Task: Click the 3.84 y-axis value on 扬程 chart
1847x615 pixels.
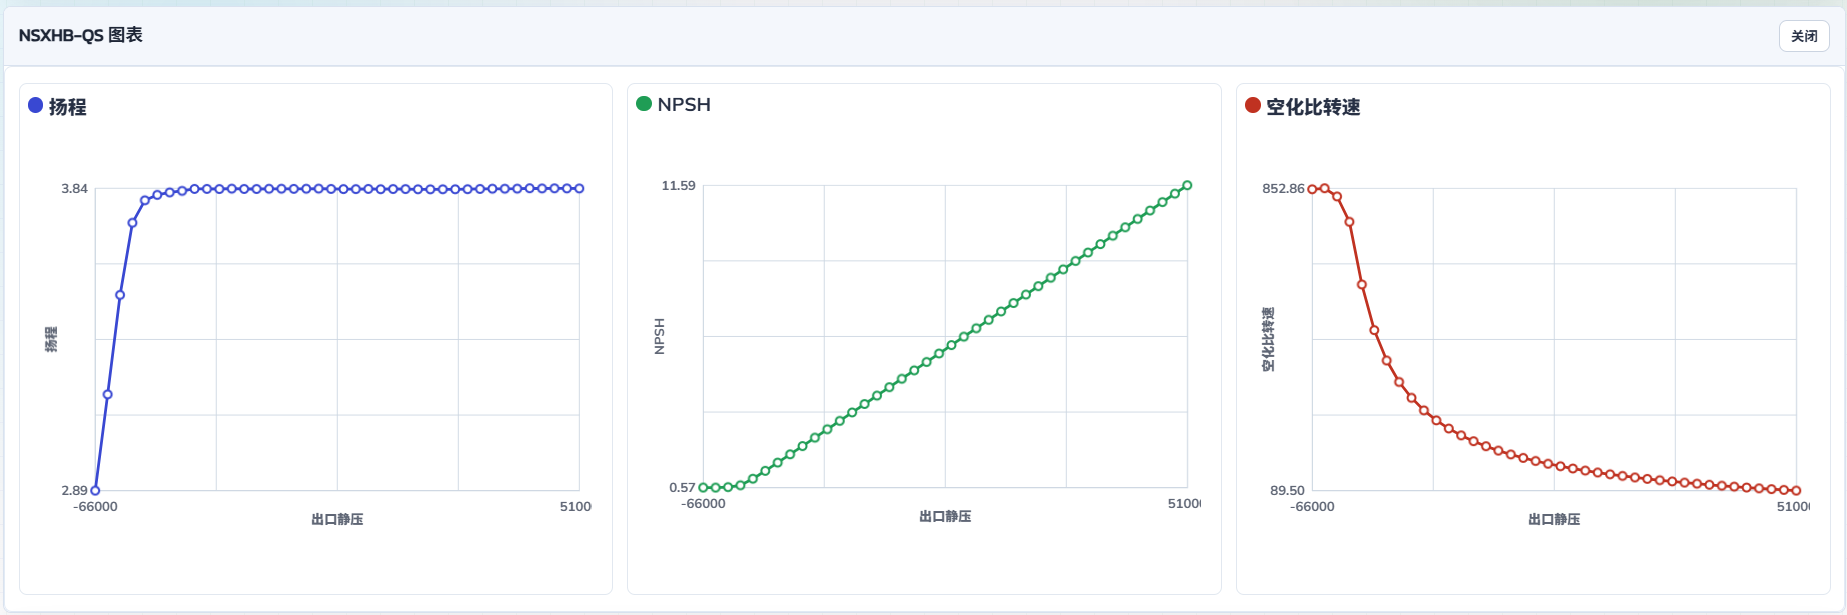Action: (74, 188)
